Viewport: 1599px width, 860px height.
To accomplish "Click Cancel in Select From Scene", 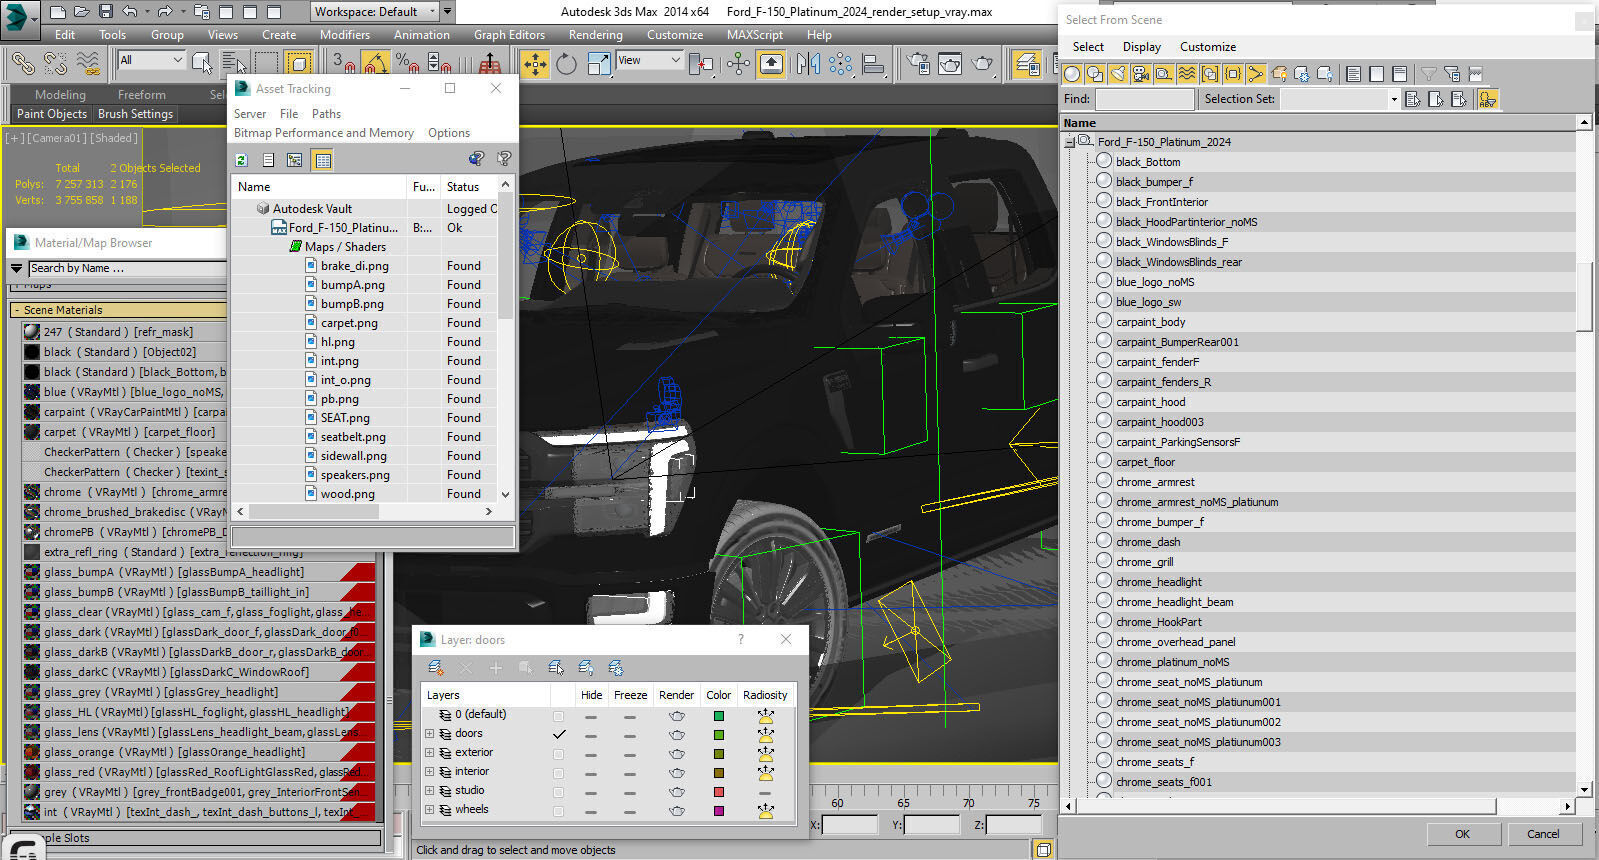I will 1543,834.
